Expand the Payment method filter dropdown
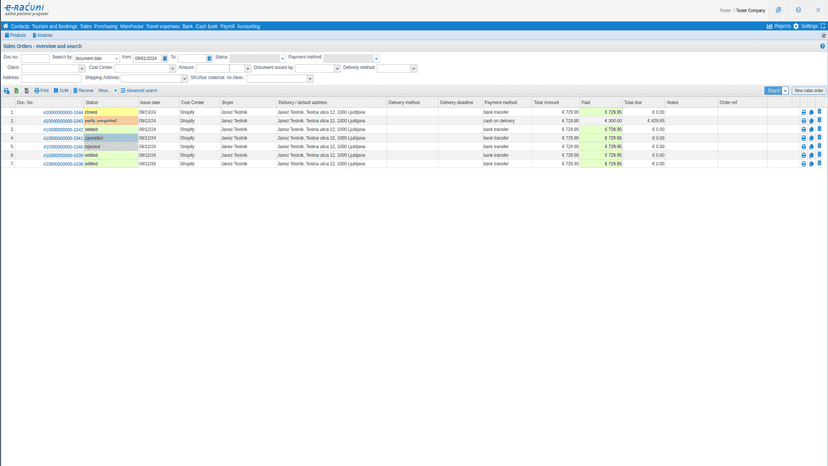 [376, 58]
